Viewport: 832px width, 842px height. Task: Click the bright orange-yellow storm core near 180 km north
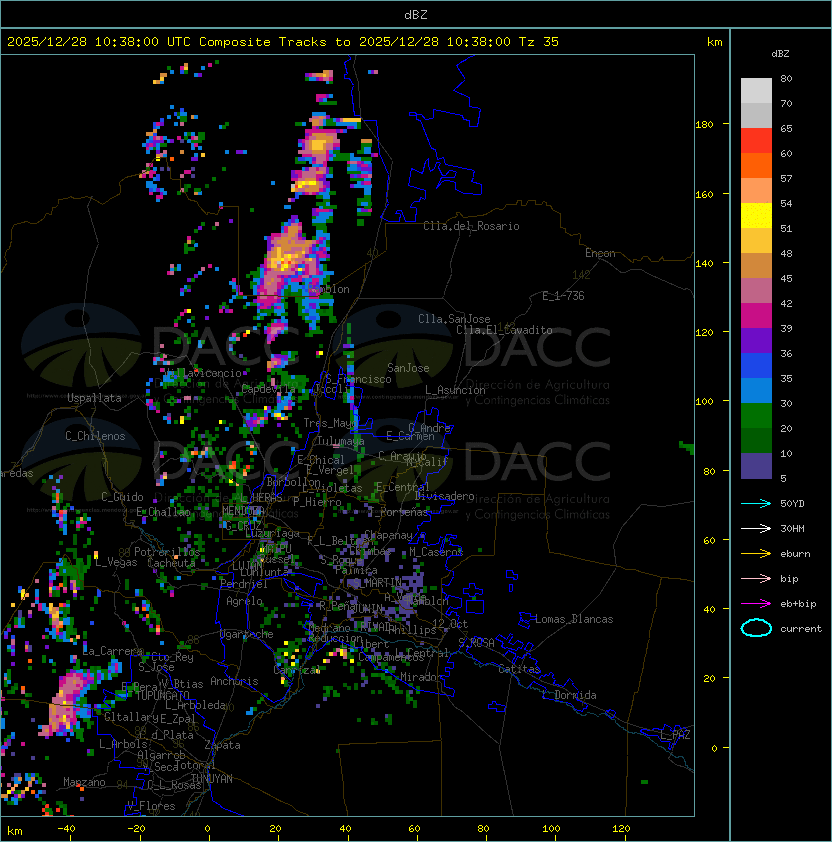click(318, 144)
